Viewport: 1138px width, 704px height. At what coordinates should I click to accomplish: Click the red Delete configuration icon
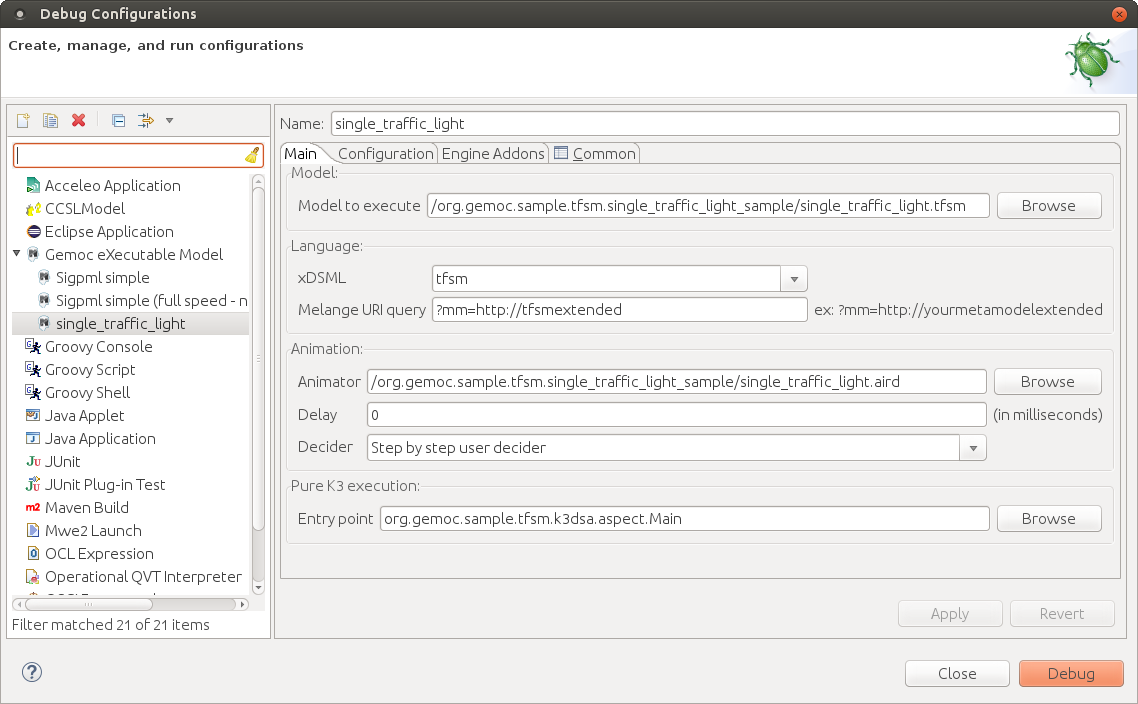click(x=78, y=121)
